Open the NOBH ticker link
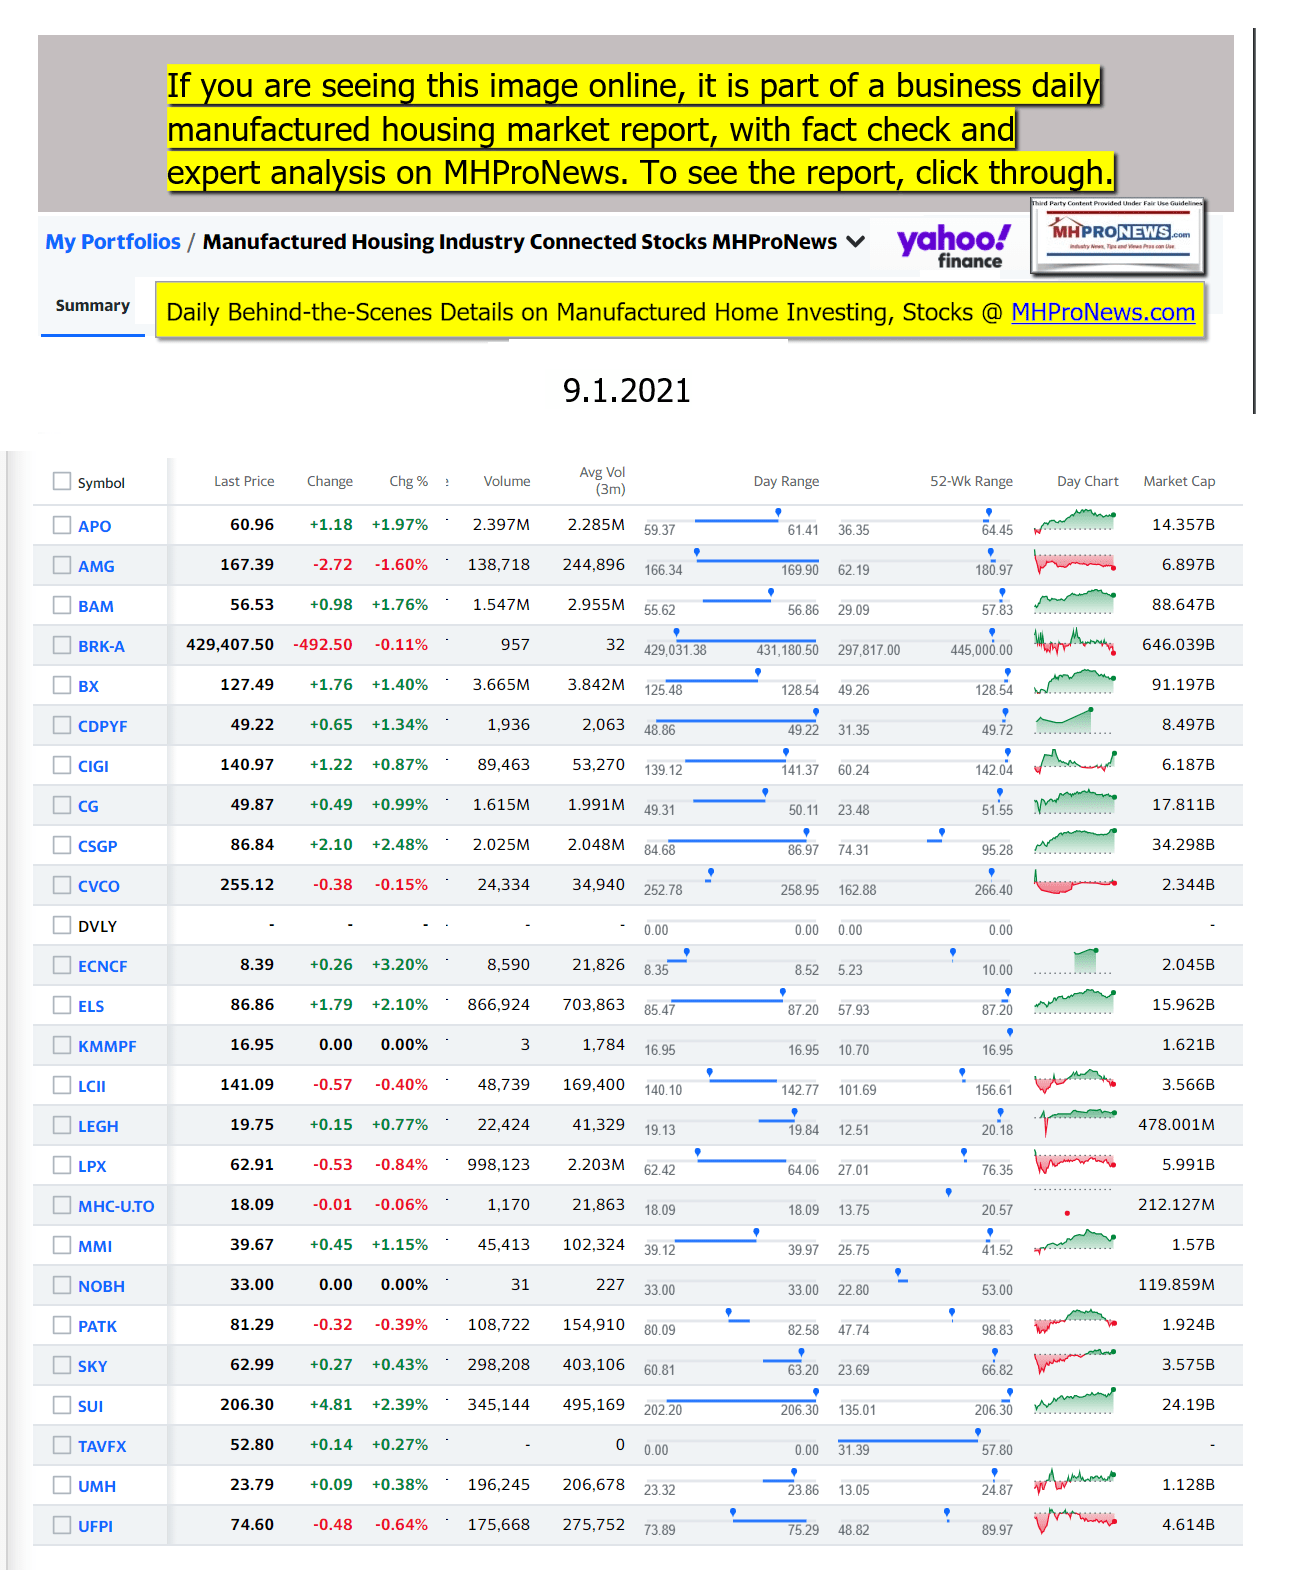This screenshot has width=1315, height=1570. (x=101, y=1286)
